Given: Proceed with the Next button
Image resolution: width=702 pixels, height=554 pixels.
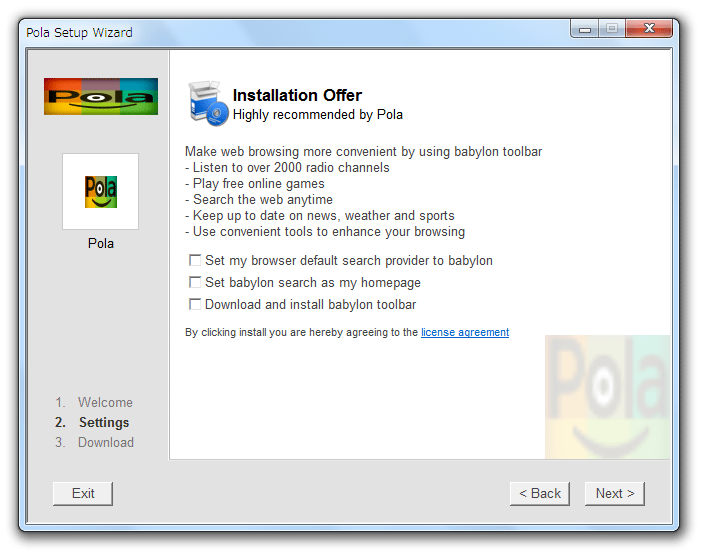Looking at the screenshot, I should tap(615, 494).
